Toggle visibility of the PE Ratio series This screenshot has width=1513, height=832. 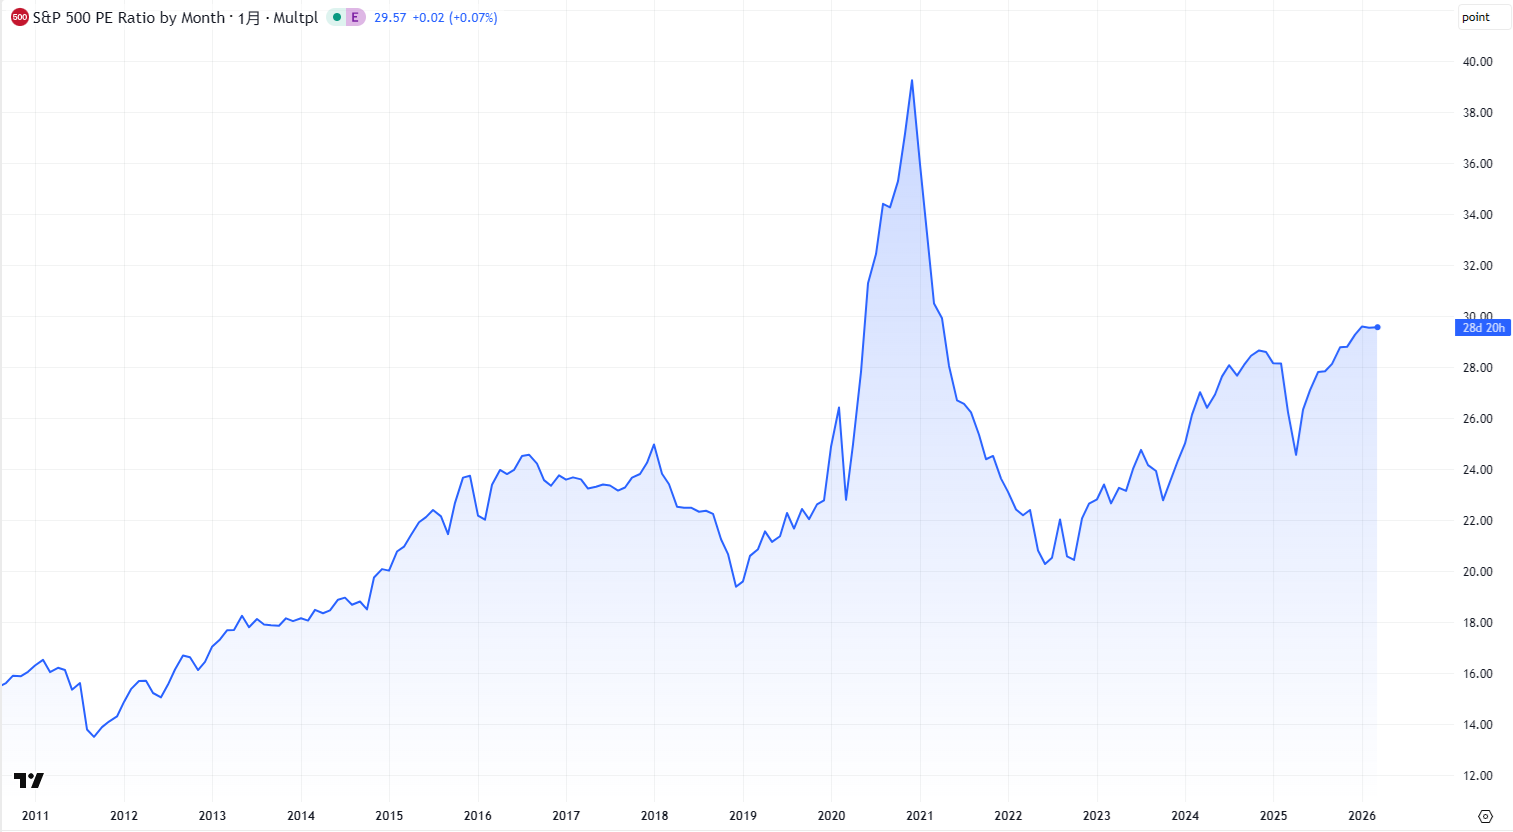point(338,17)
